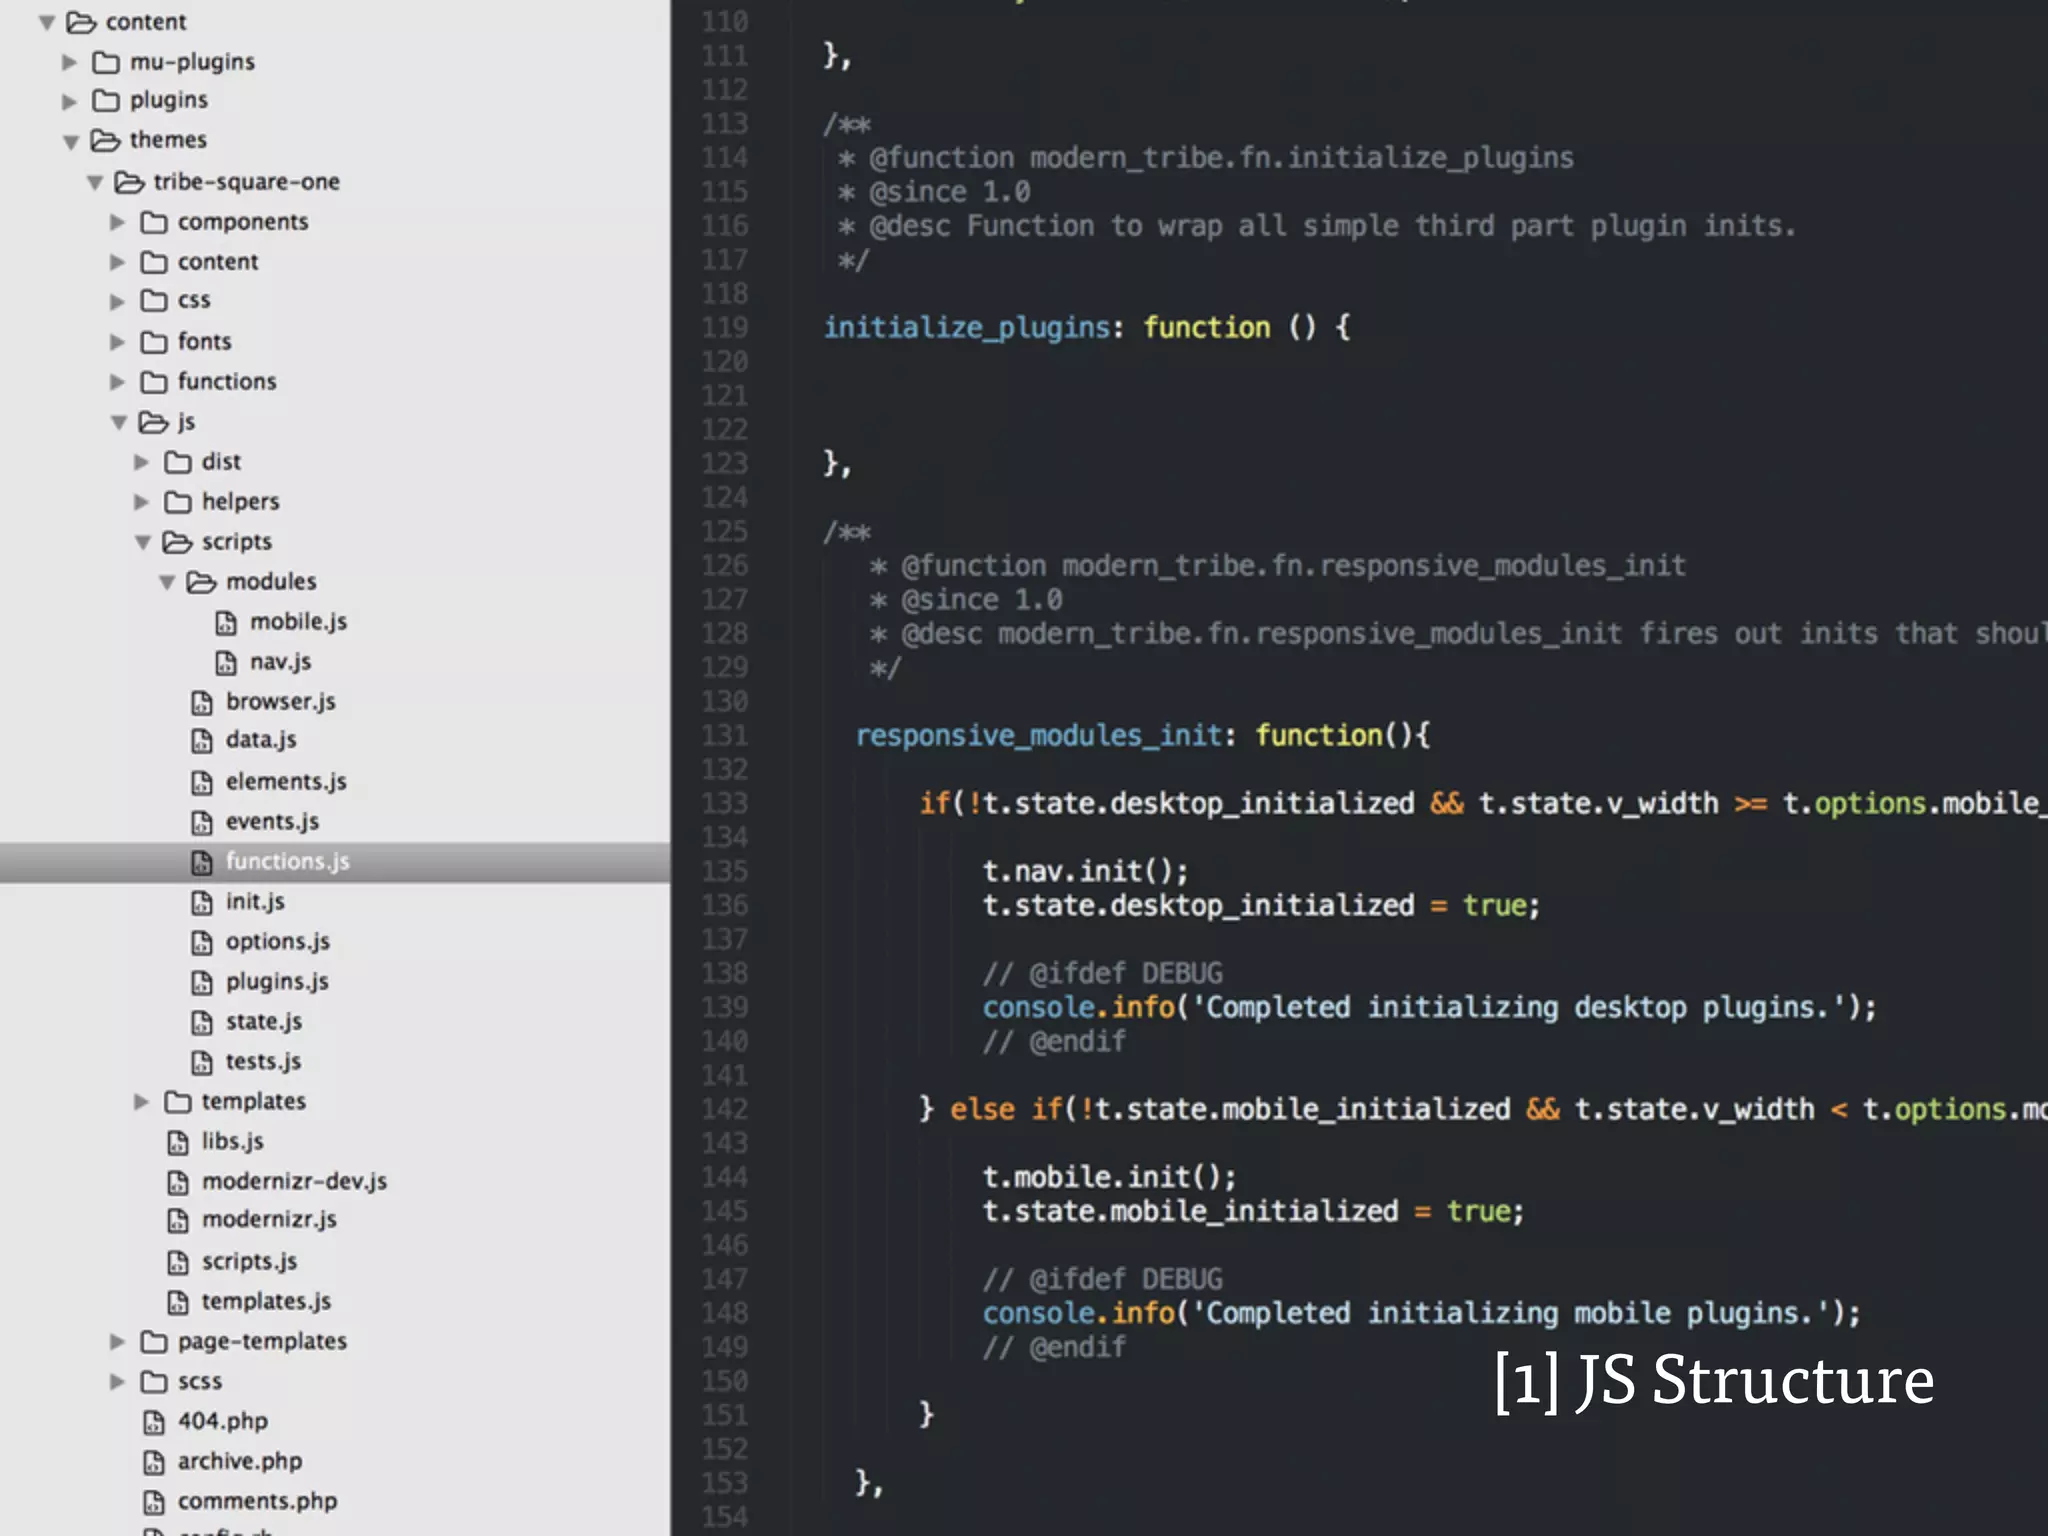Click the mobile.js file icon
2048x1536 pixels.
226,623
